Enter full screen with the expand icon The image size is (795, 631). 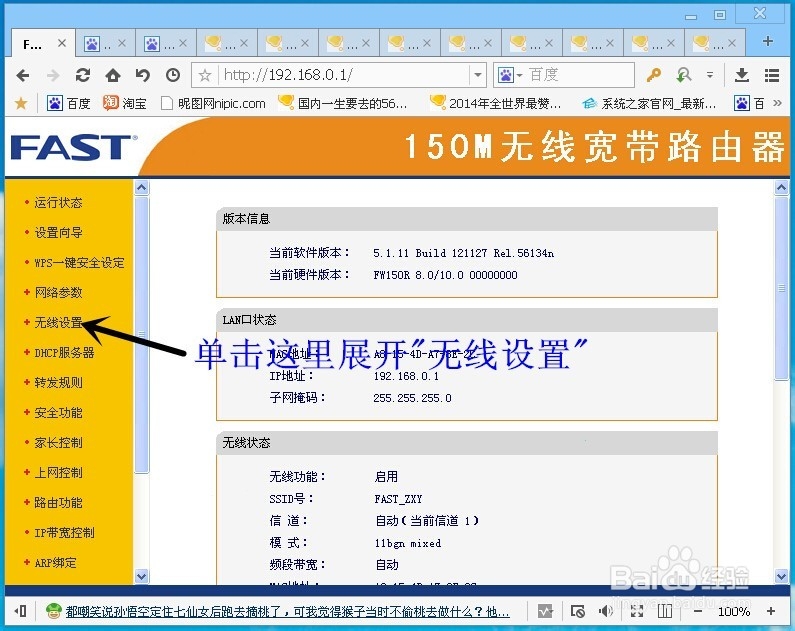pos(636,611)
